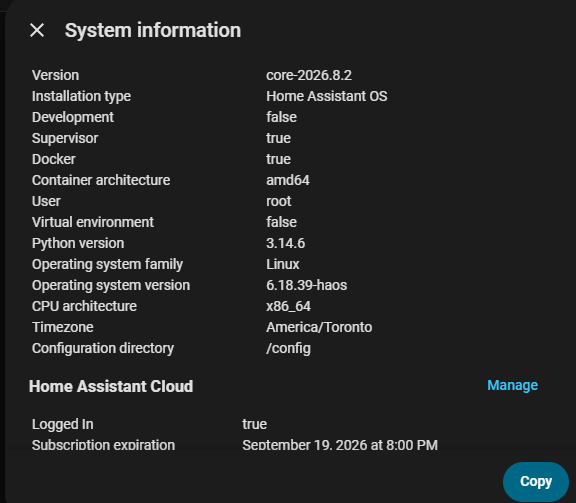Select the September 19, 2026 expiration date
Viewport: 576px width, 503px height.
click(x=340, y=445)
